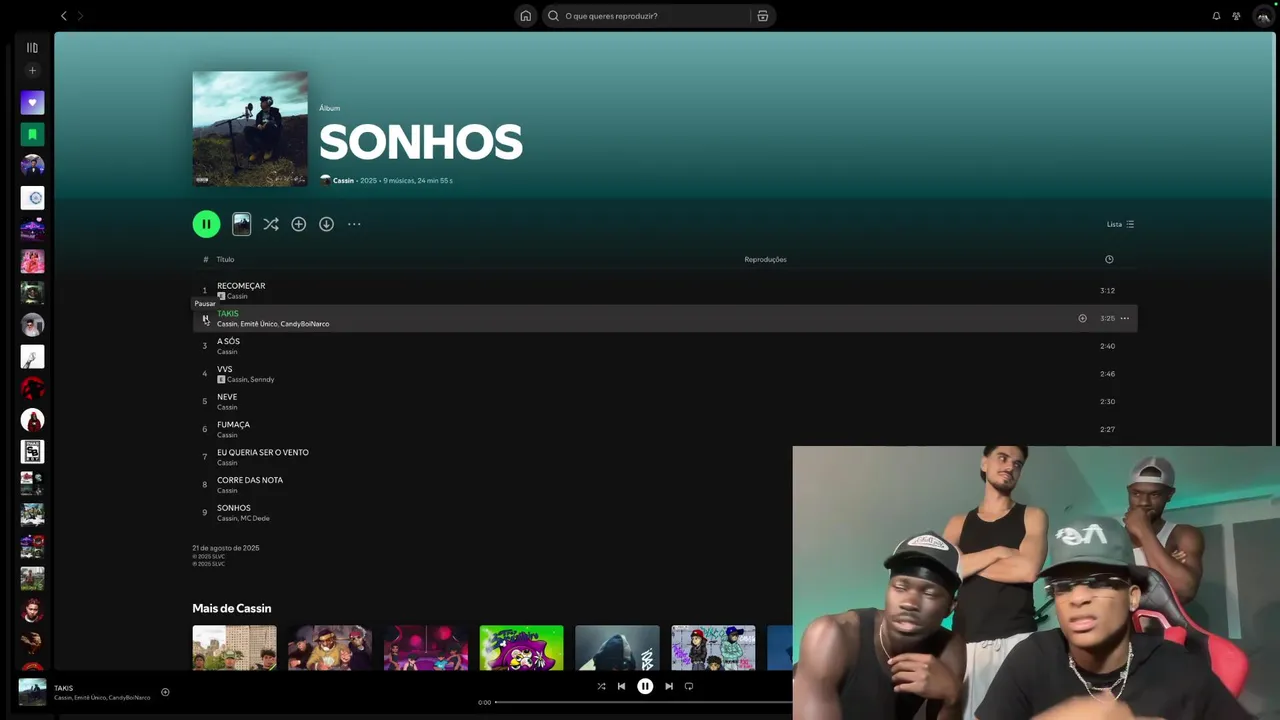Viewport: 1280px width, 720px height.
Task: Open artist MC Dede on SONHOS row
Action: pyautogui.click(x=255, y=518)
